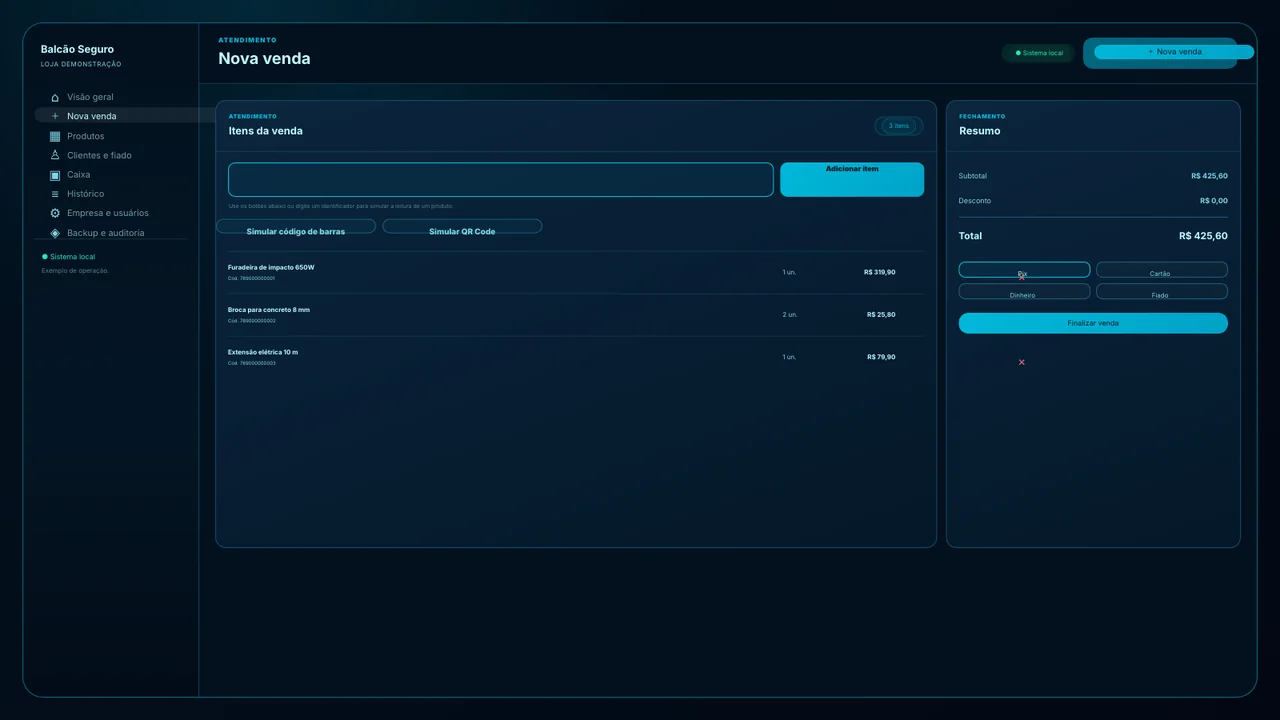The image size is (1280, 720).
Task: Click the Histórico list icon
Action: 55,194
